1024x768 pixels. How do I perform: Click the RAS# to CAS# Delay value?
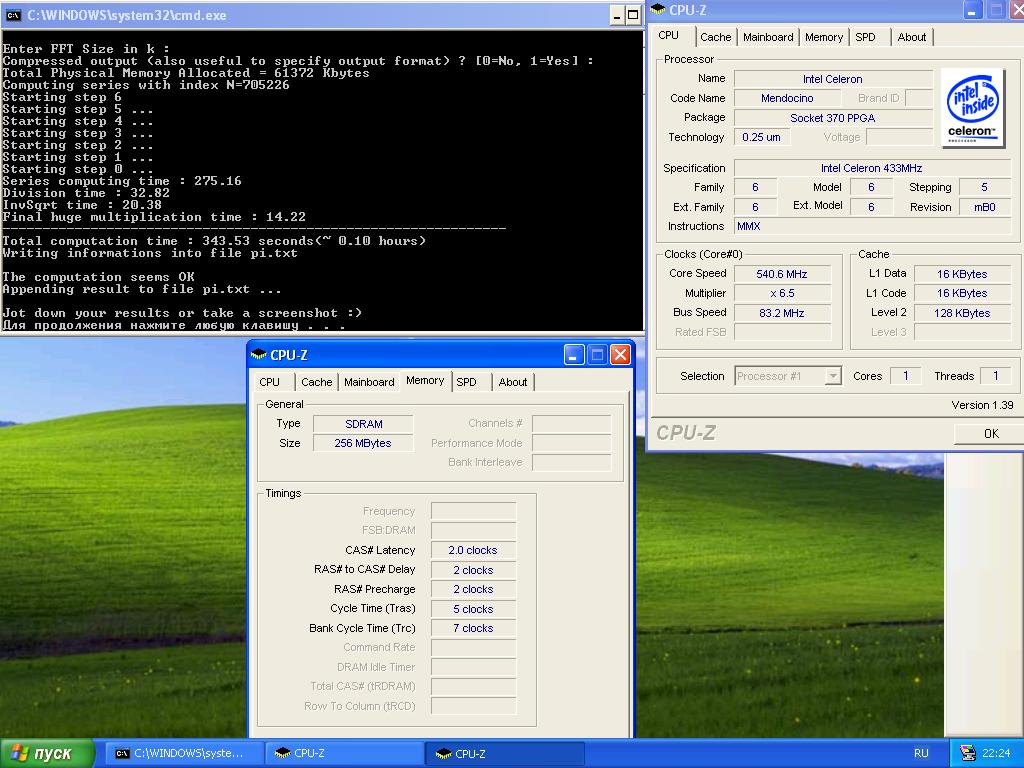[x=473, y=570]
